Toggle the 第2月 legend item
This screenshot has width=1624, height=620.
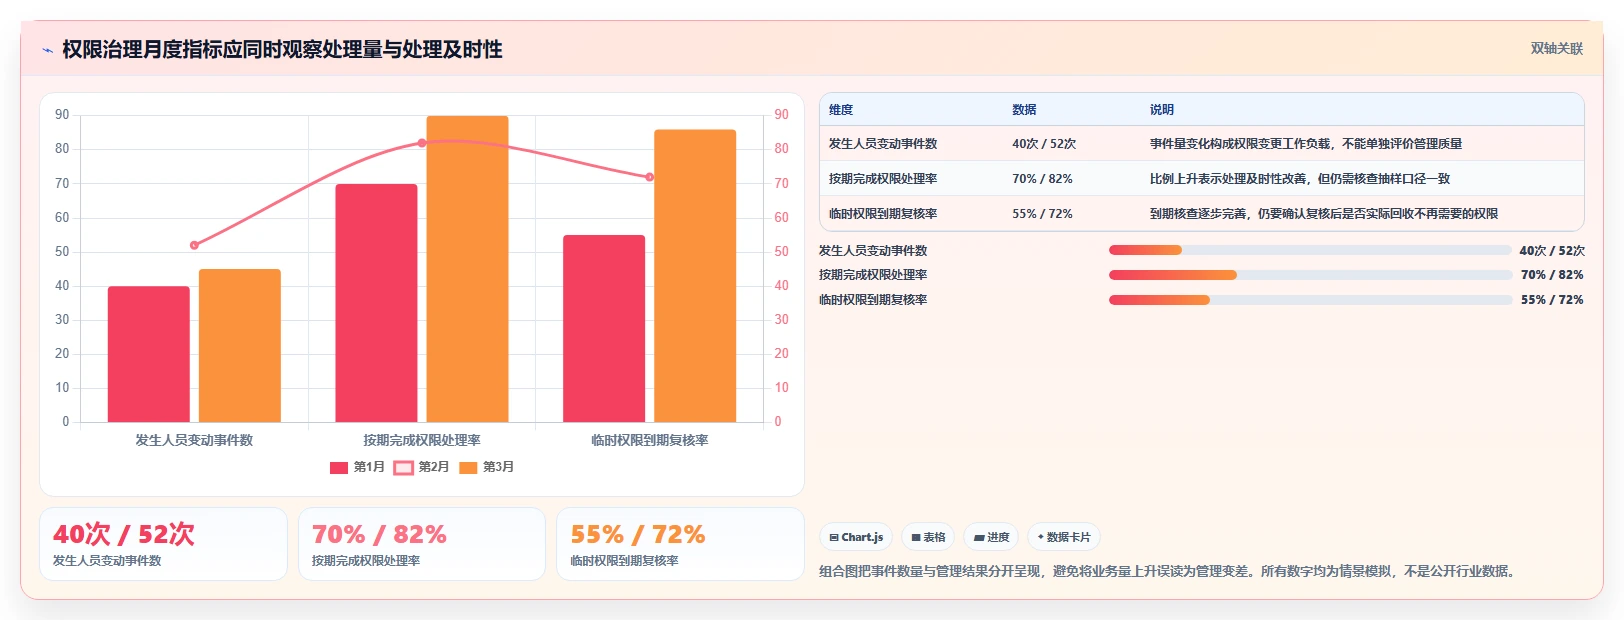point(421,467)
